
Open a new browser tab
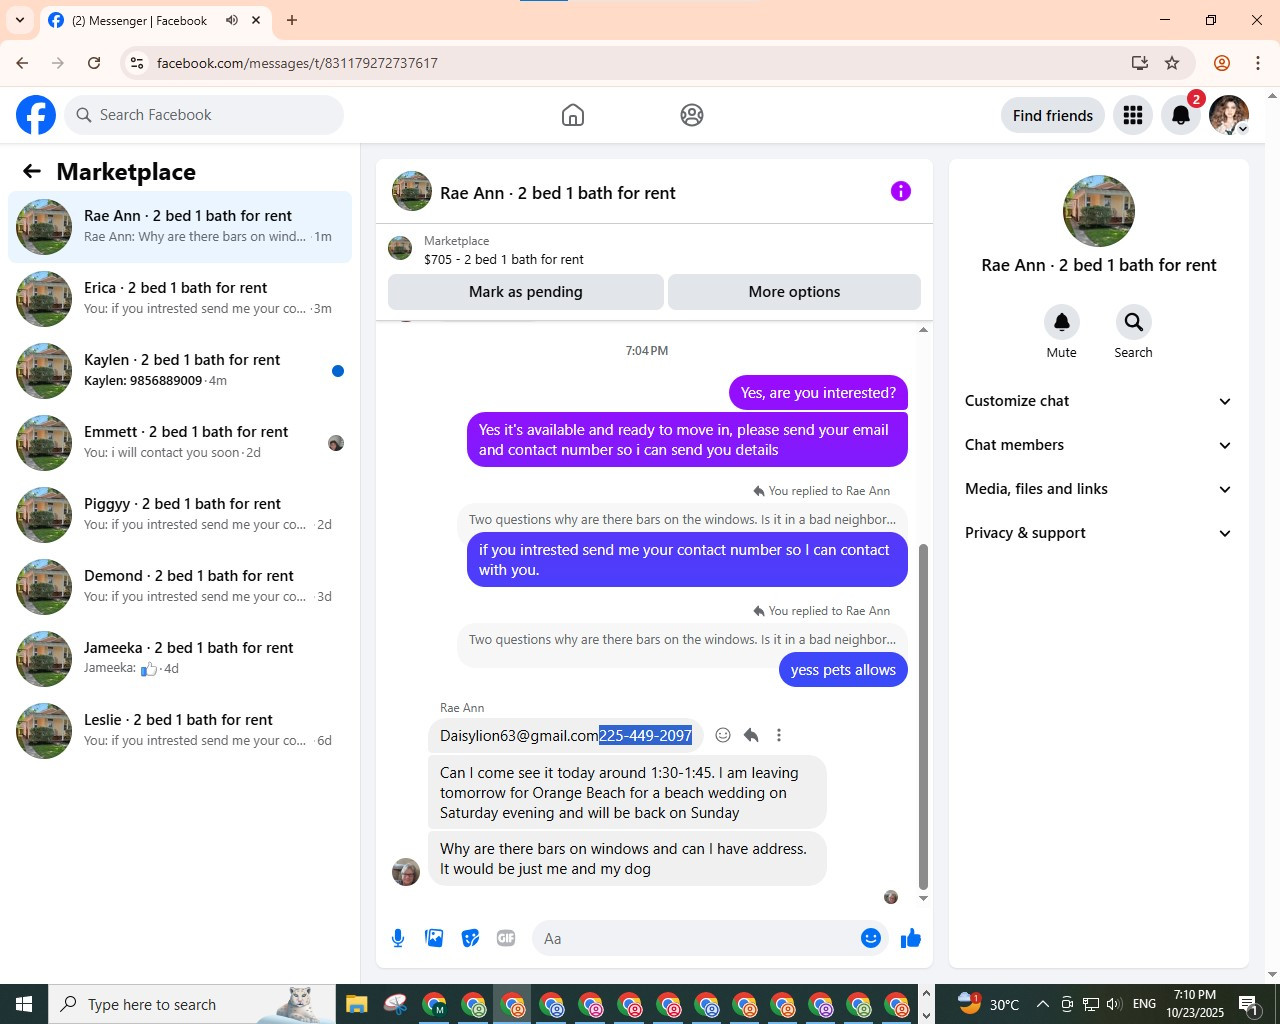tap(292, 20)
